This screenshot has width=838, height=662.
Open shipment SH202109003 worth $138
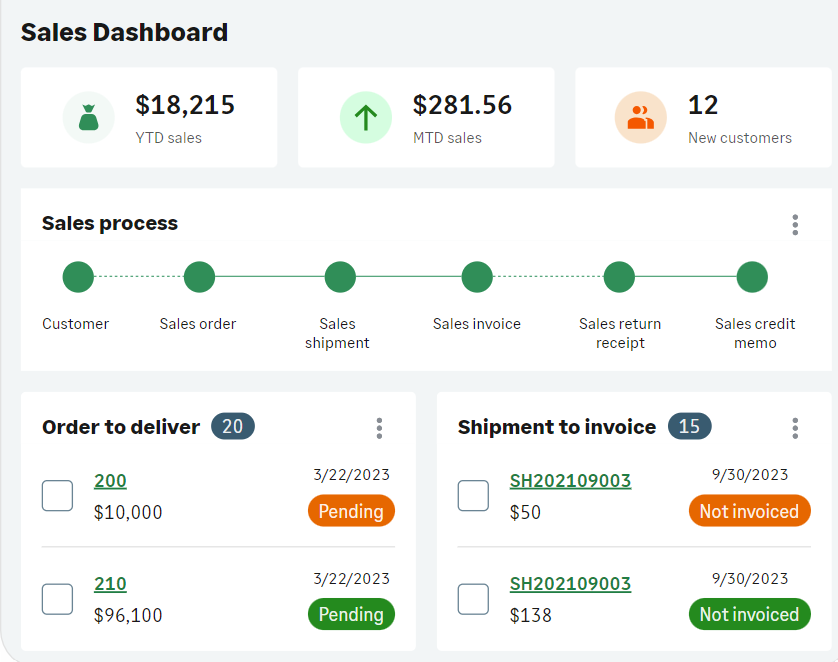570,584
